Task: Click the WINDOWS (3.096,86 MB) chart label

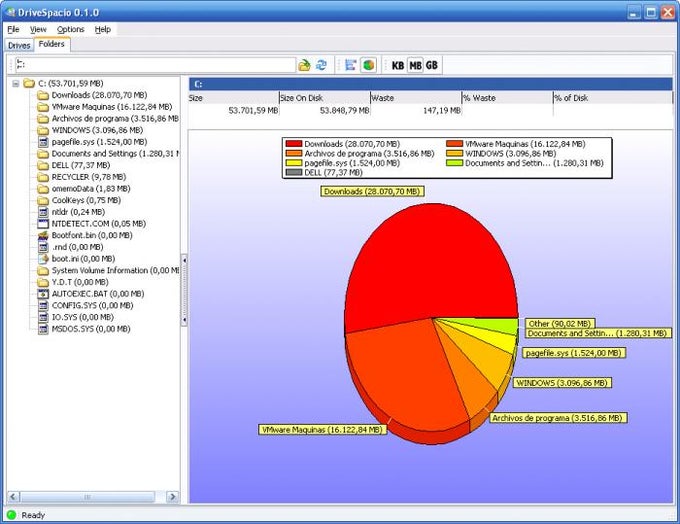Action: pyautogui.click(x=562, y=383)
